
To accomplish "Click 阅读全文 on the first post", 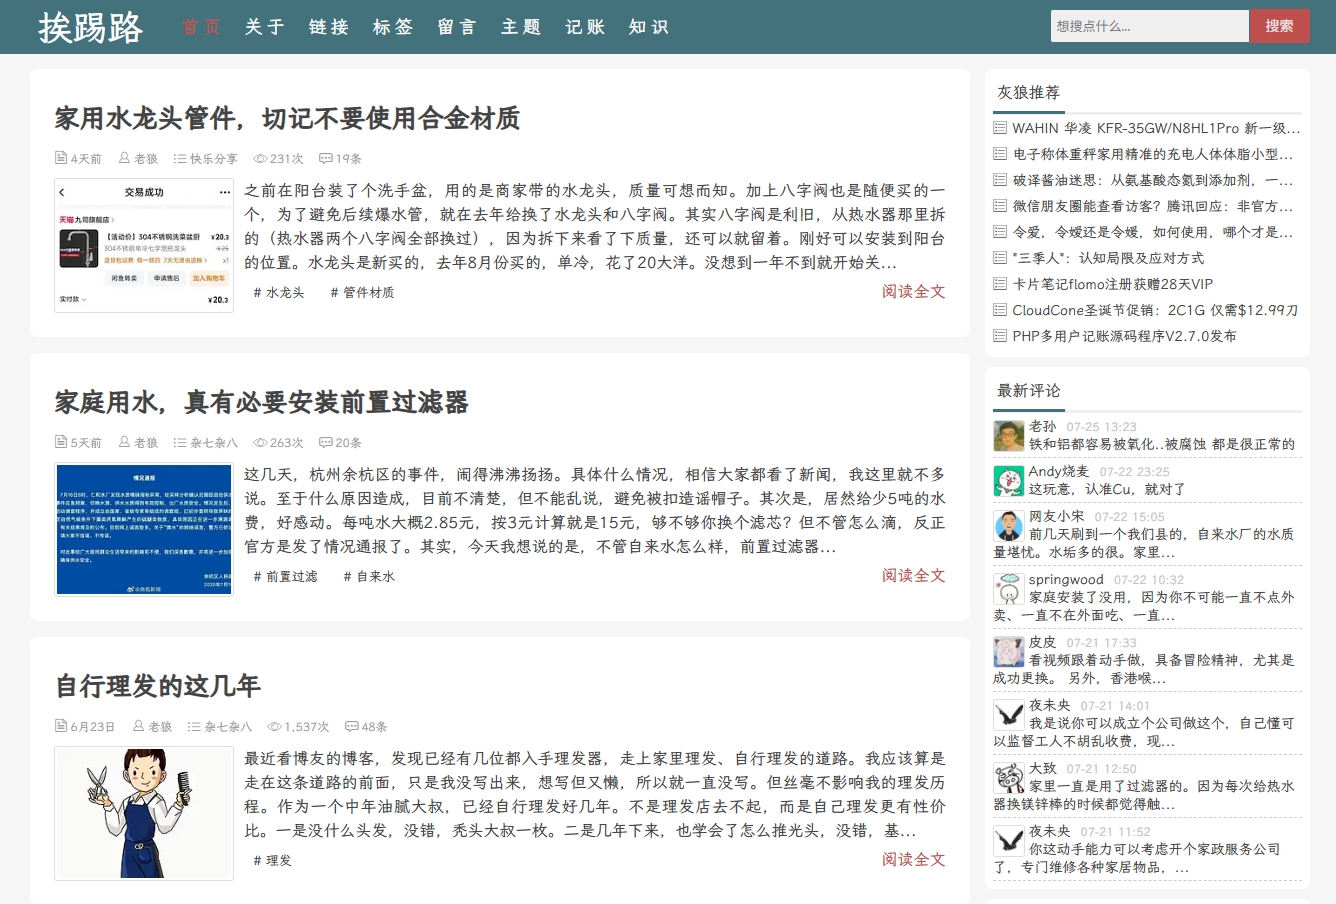I will [913, 291].
